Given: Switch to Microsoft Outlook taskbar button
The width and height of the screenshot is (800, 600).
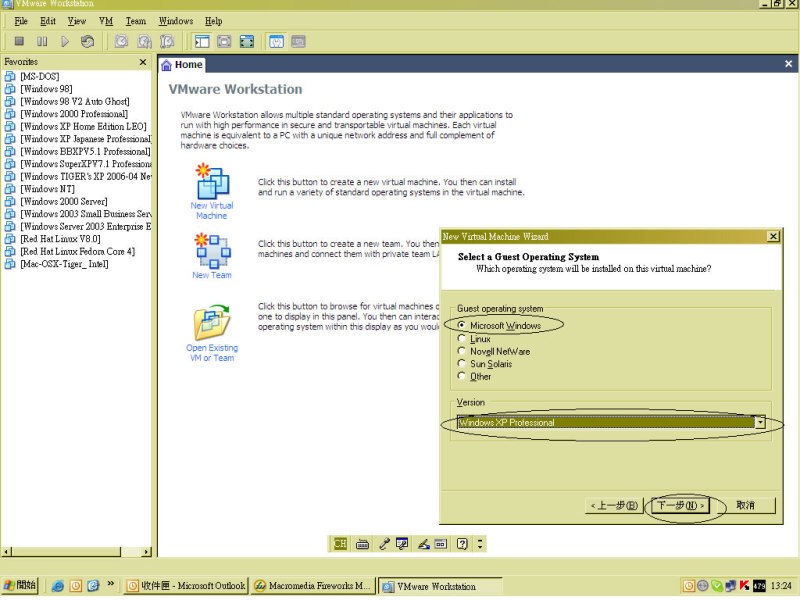Looking at the screenshot, I should (x=186, y=586).
